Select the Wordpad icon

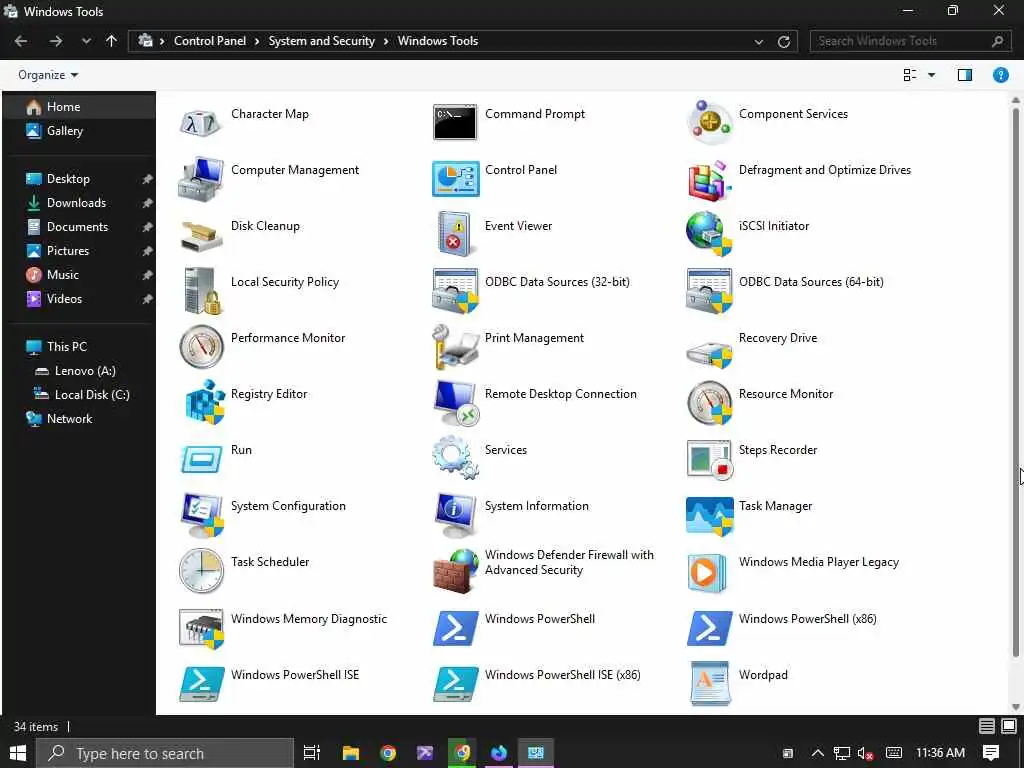pyautogui.click(x=709, y=684)
